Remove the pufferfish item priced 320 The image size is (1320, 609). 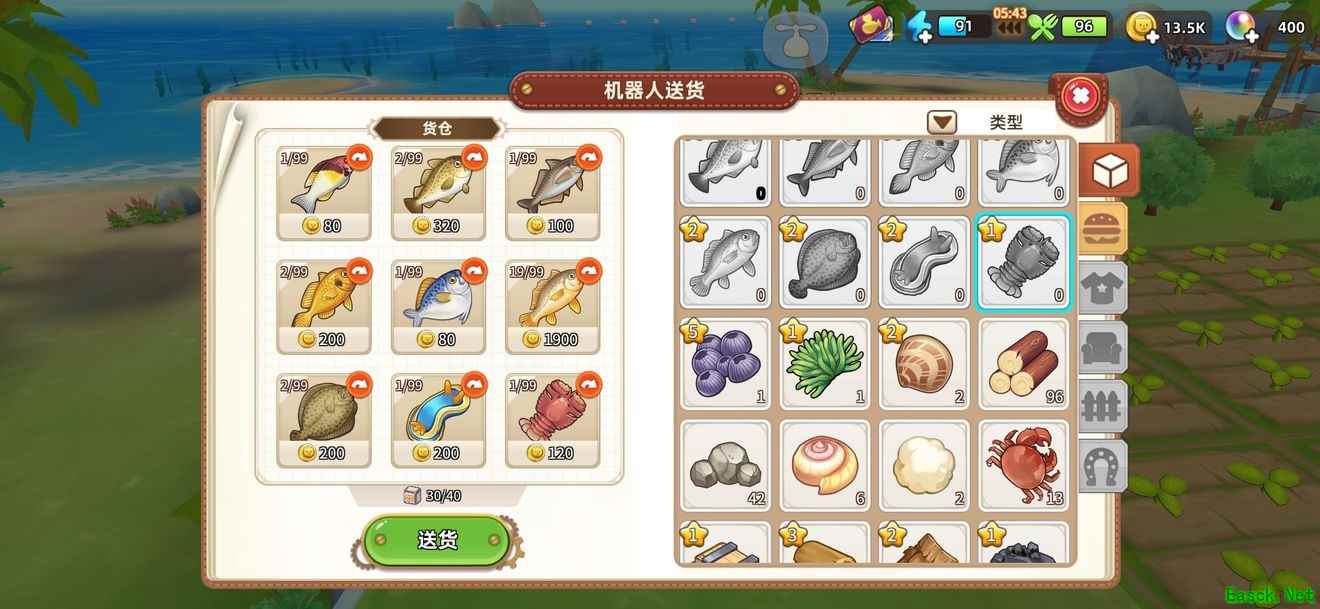click(474, 156)
